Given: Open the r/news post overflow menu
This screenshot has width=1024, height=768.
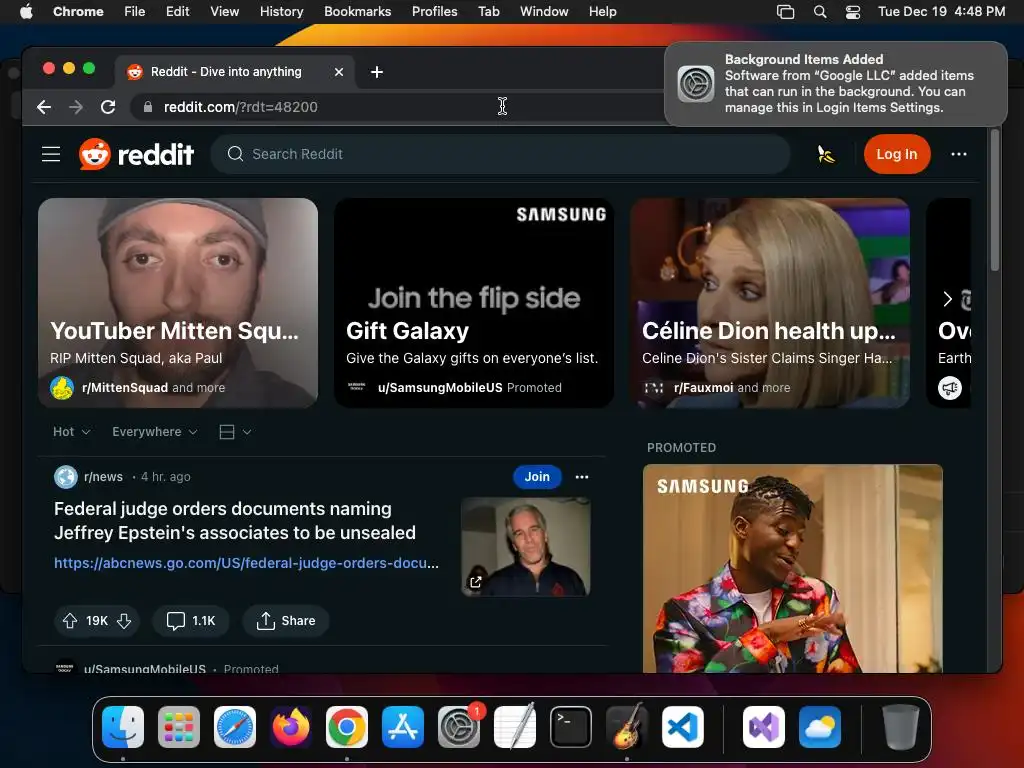Looking at the screenshot, I should point(582,477).
